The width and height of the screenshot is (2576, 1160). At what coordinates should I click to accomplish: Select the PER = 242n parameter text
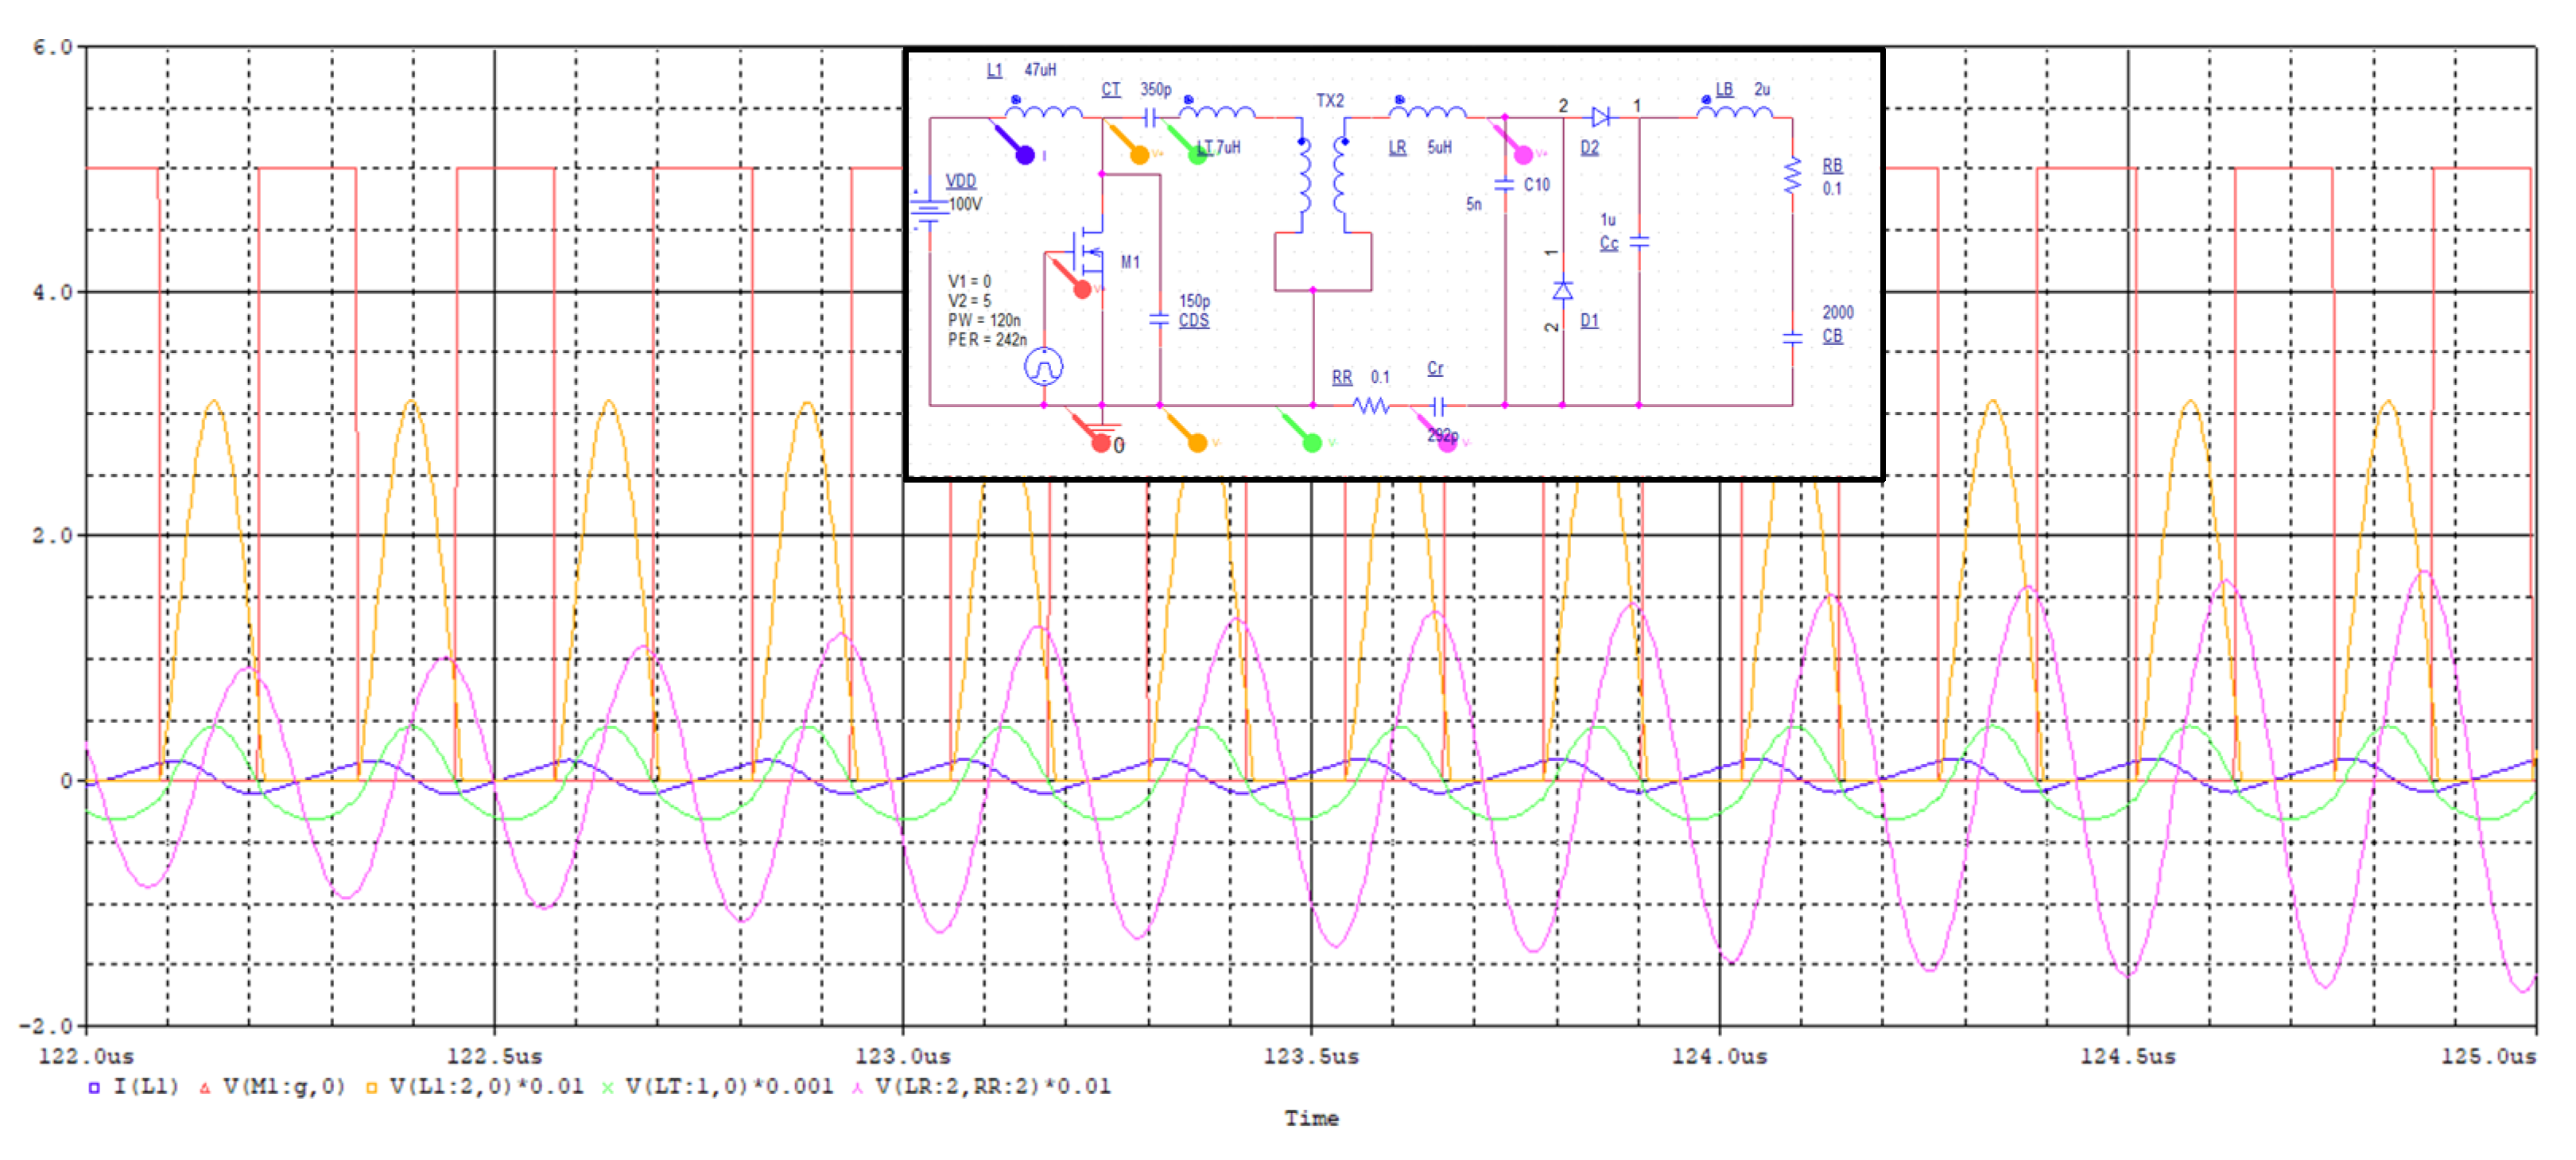click(987, 340)
